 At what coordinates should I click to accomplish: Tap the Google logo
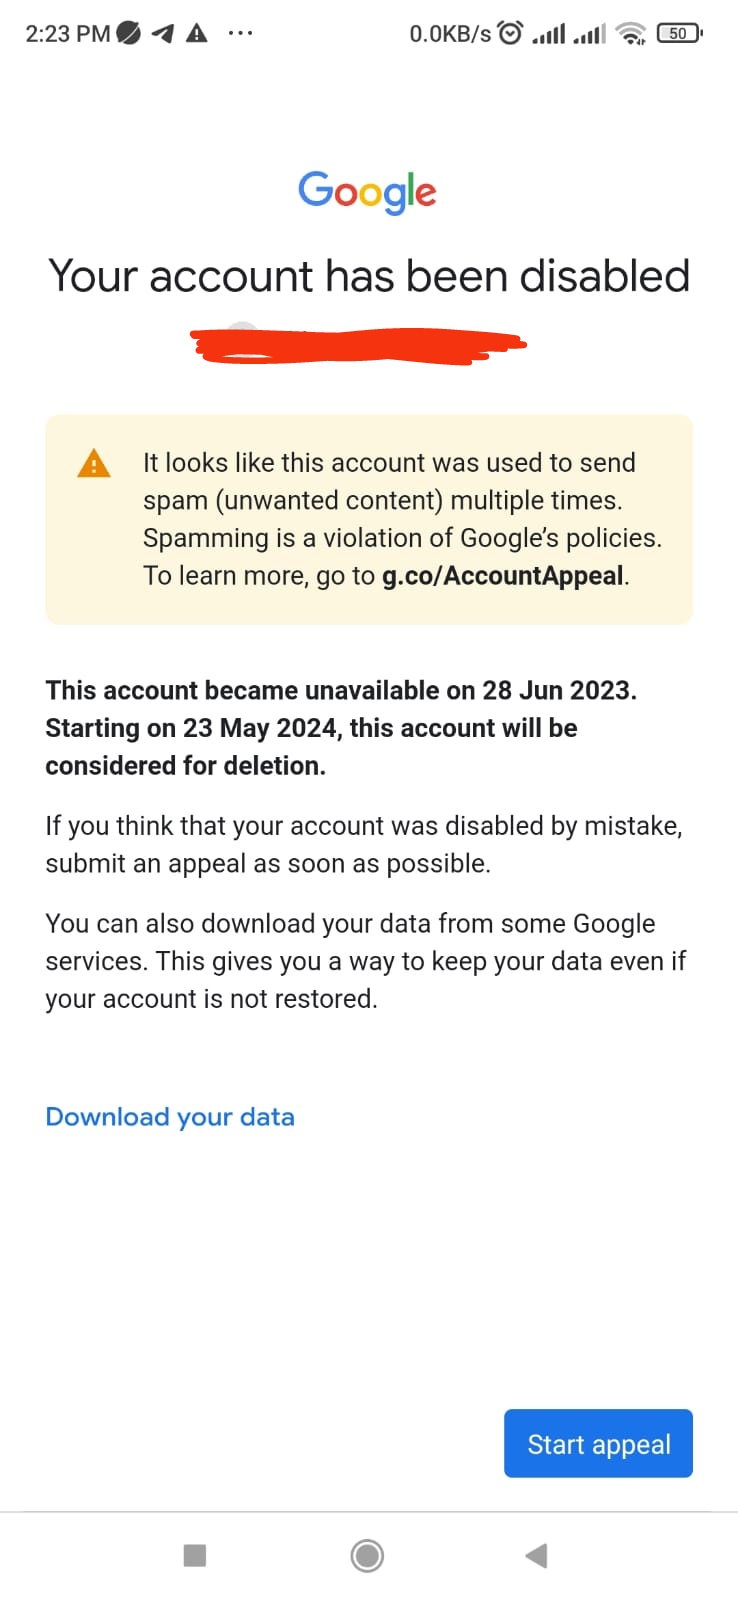tap(367, 191)
